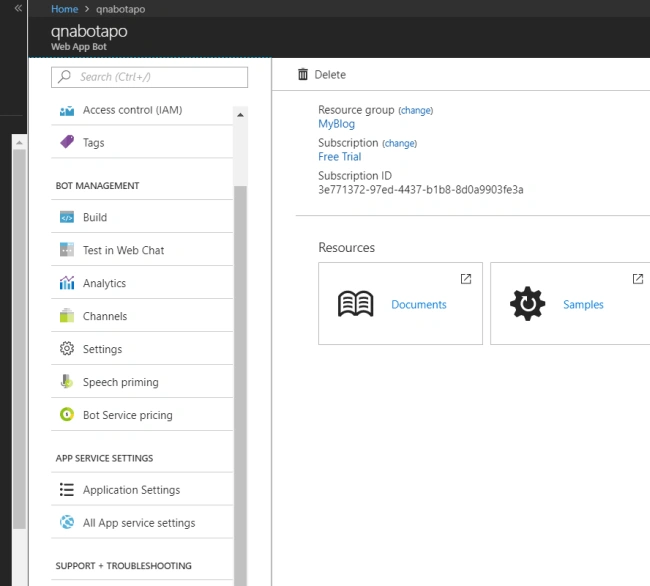Open the Channels menu item
This screenshot has height=586, width=650.
tap(142, 316)
